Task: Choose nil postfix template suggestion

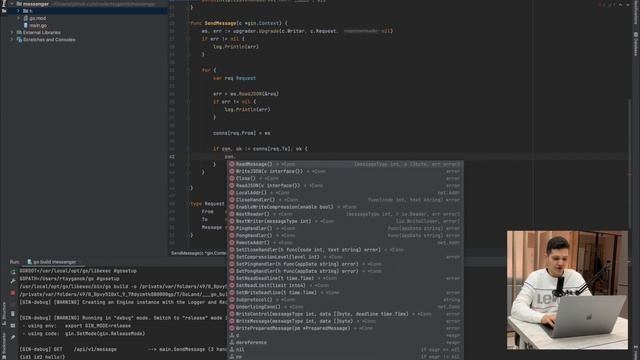Action: coord(345,350)
